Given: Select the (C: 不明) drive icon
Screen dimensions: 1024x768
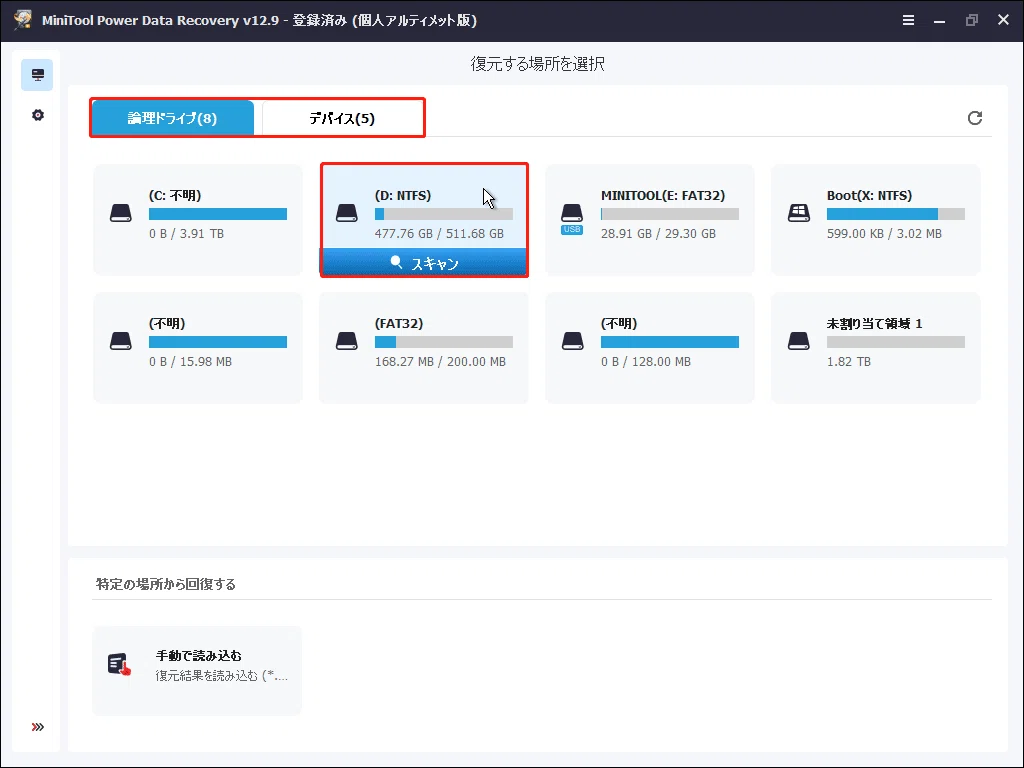Looking at the screenshot, I should pos(121,213).
